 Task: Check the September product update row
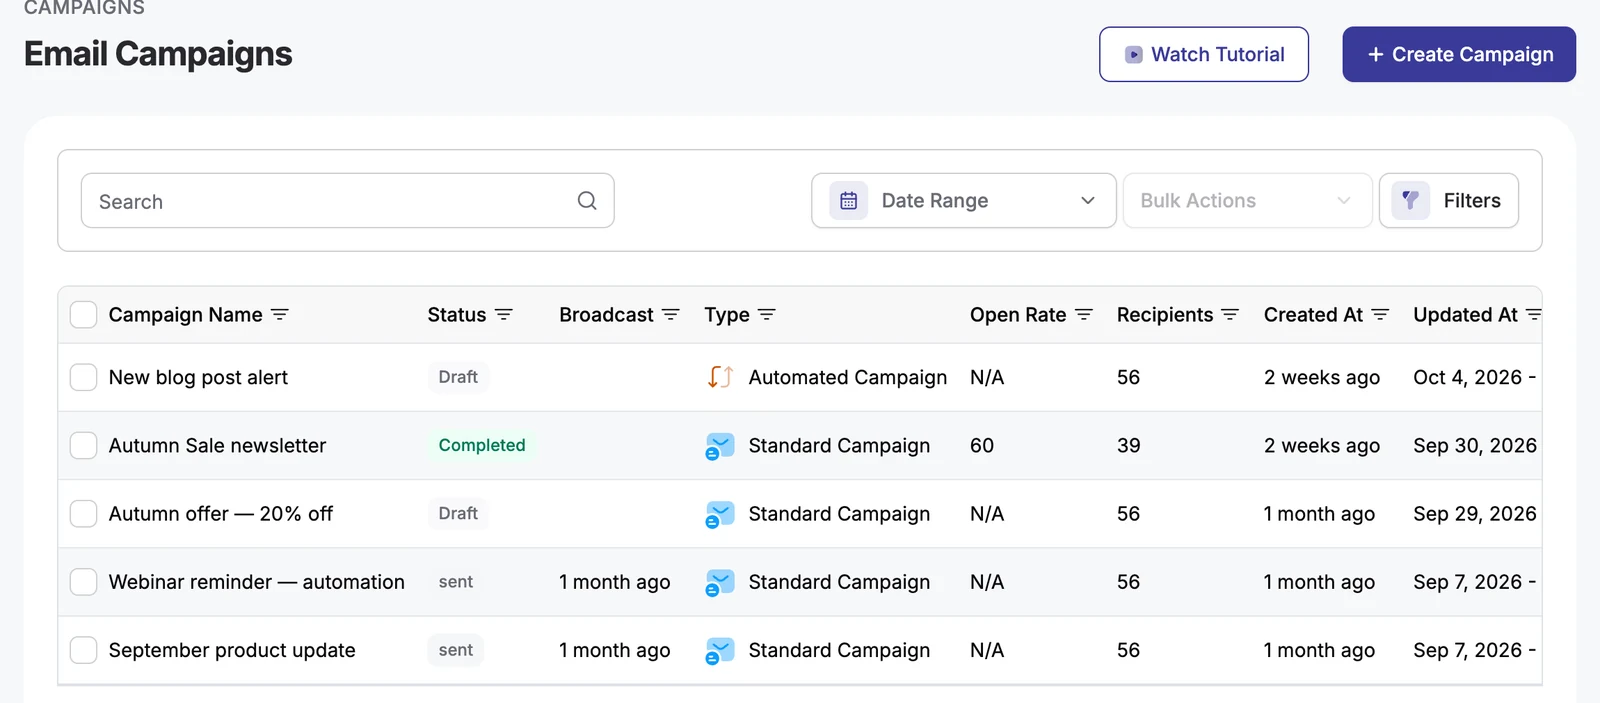point(84,650)
